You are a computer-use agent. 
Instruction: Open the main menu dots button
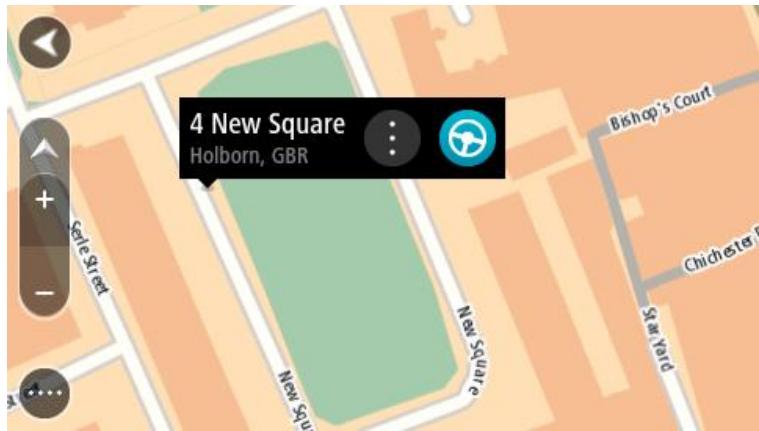pyautogui.click(x=45, y=393)
